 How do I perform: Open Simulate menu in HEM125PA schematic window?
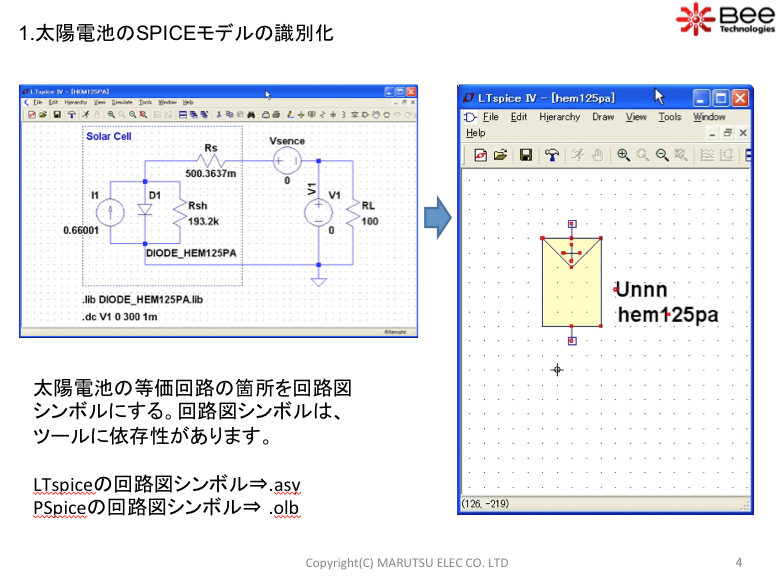[122, 102]
